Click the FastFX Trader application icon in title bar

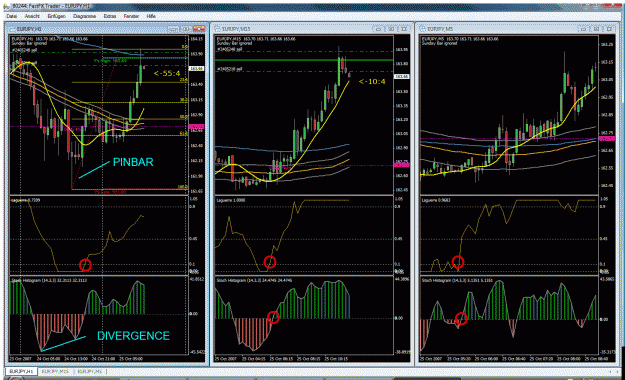tap(6, 6)
